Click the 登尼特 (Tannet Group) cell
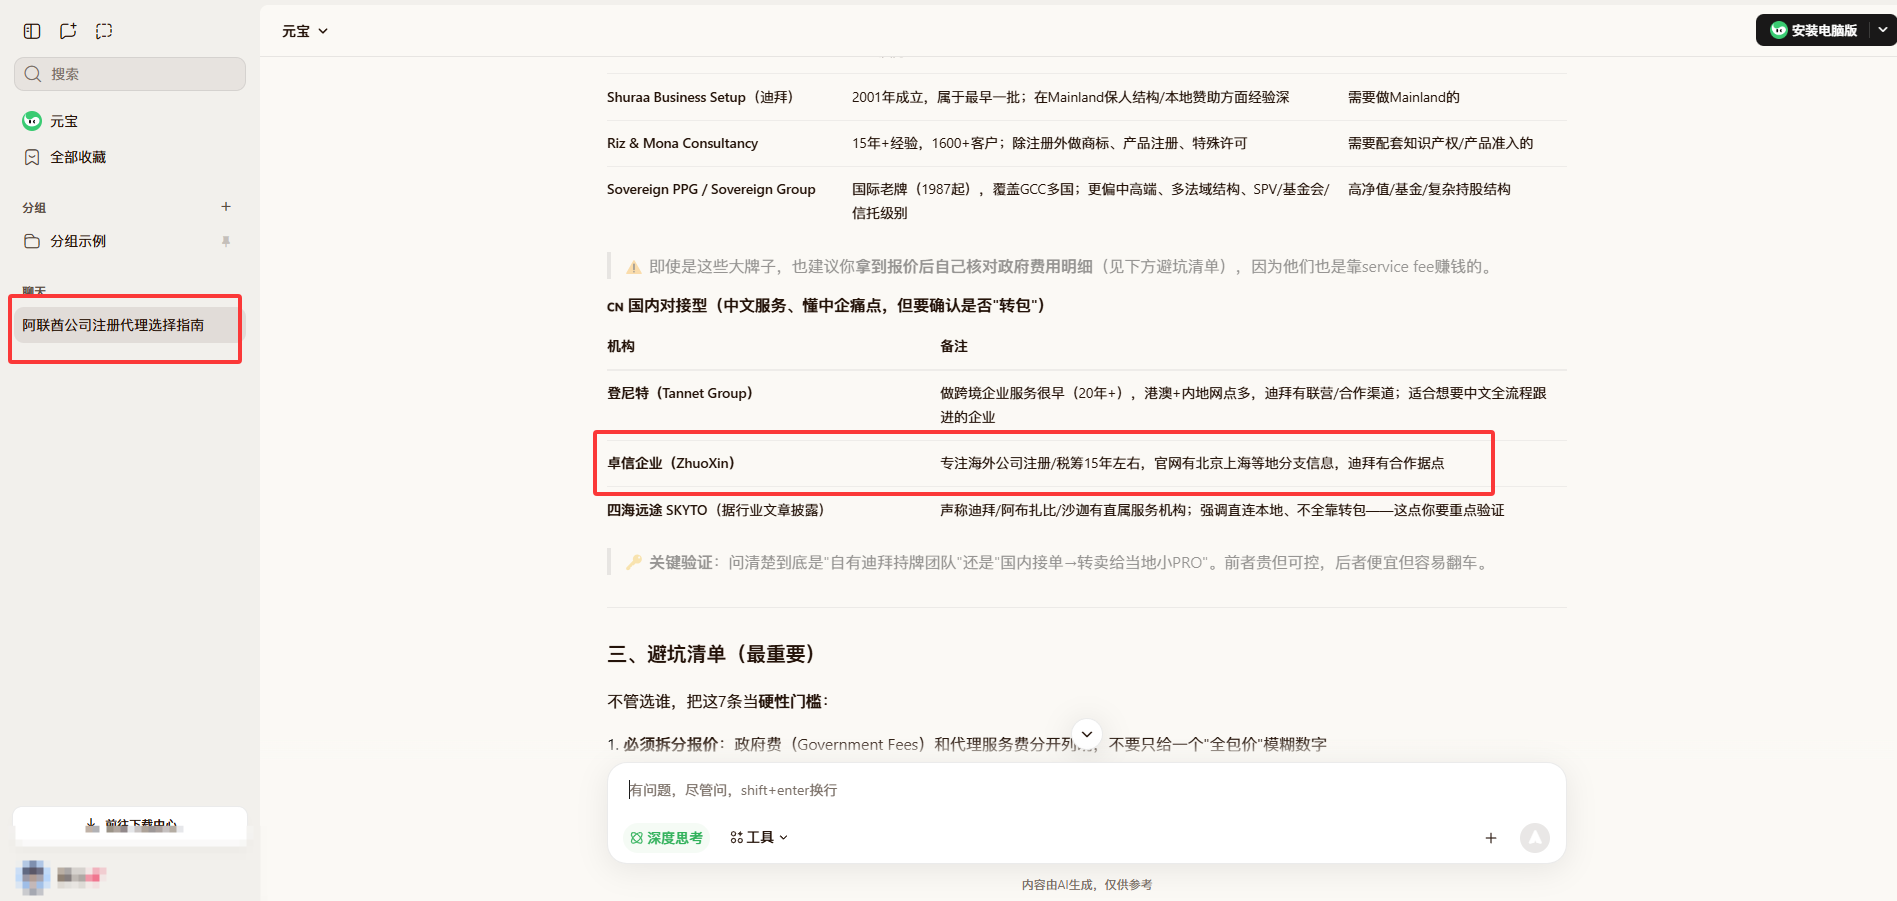 680,393
